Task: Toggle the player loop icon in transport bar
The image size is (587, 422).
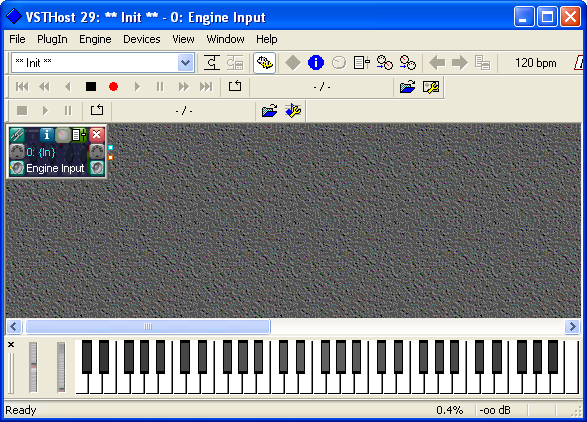Action: (x=235, y=87)
